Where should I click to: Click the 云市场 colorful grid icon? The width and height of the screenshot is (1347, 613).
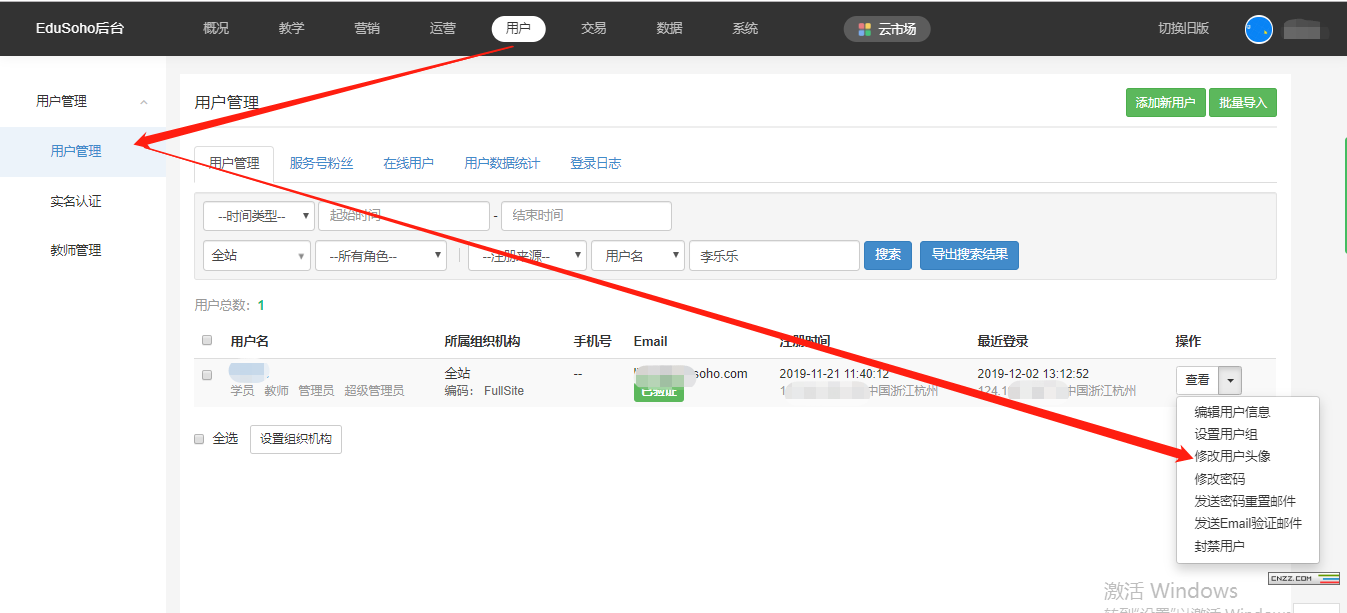pos(864,29)
